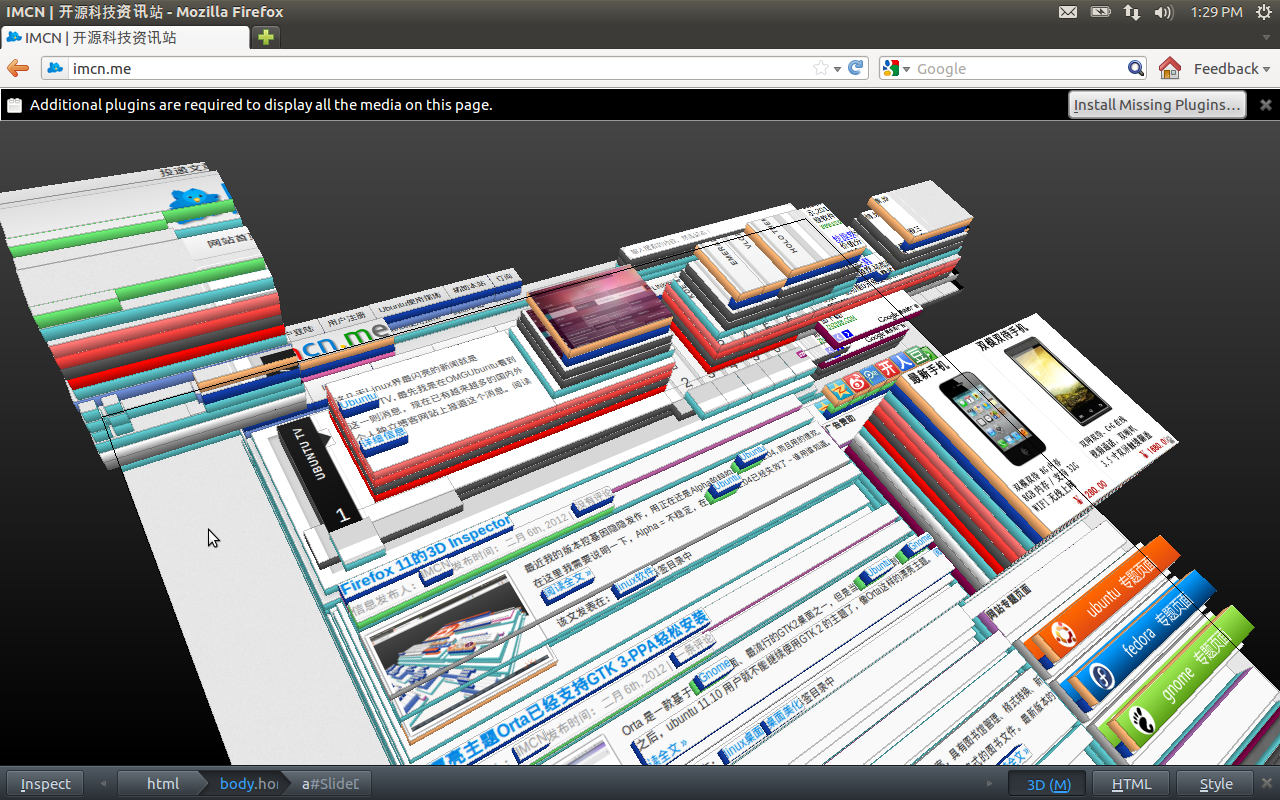Select html breadcrumb in inspector
The image size is (1280, 800).
pyautogui.click(x=163, y=784)
